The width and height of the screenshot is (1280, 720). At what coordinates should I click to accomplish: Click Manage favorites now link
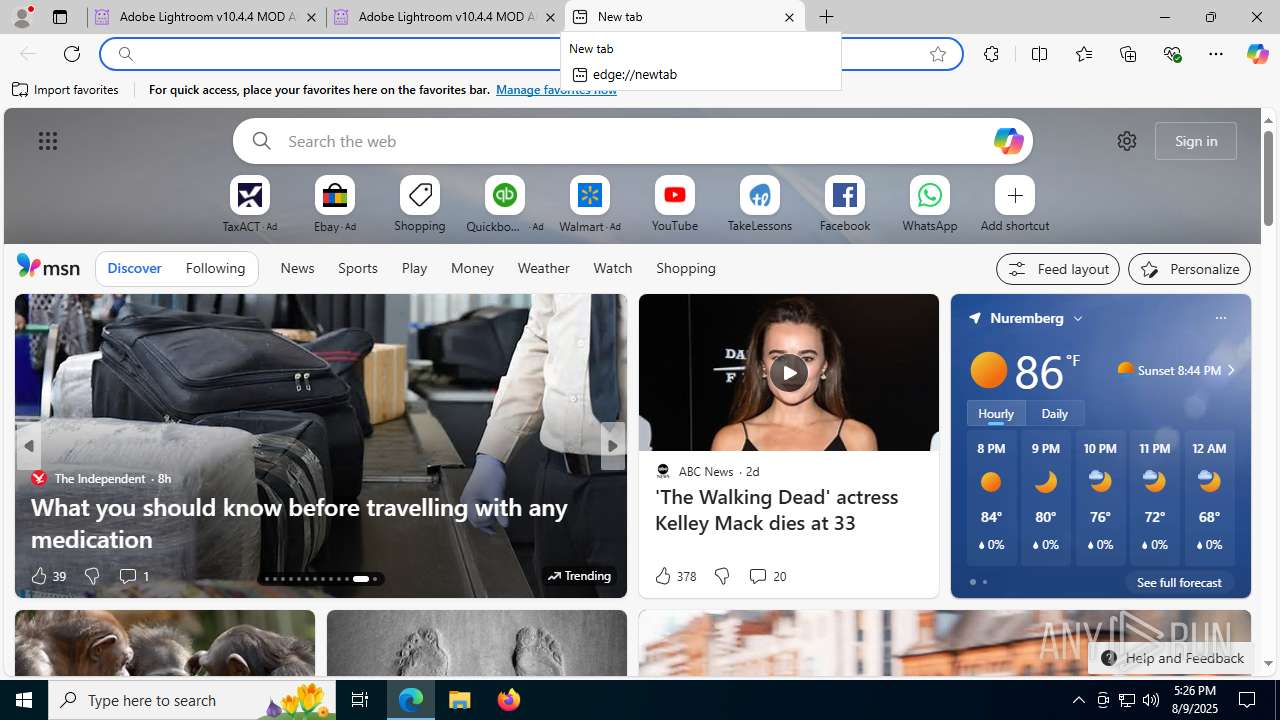pyautogui.click(x=556, y=90)
